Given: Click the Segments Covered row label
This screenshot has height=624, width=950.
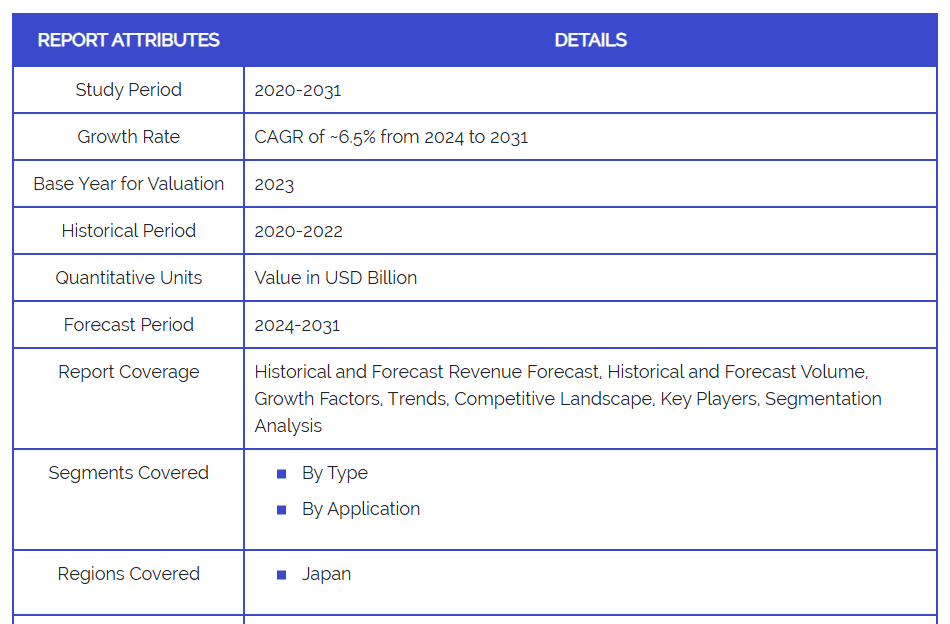Looking at the screenshot, I should point(128,473).
